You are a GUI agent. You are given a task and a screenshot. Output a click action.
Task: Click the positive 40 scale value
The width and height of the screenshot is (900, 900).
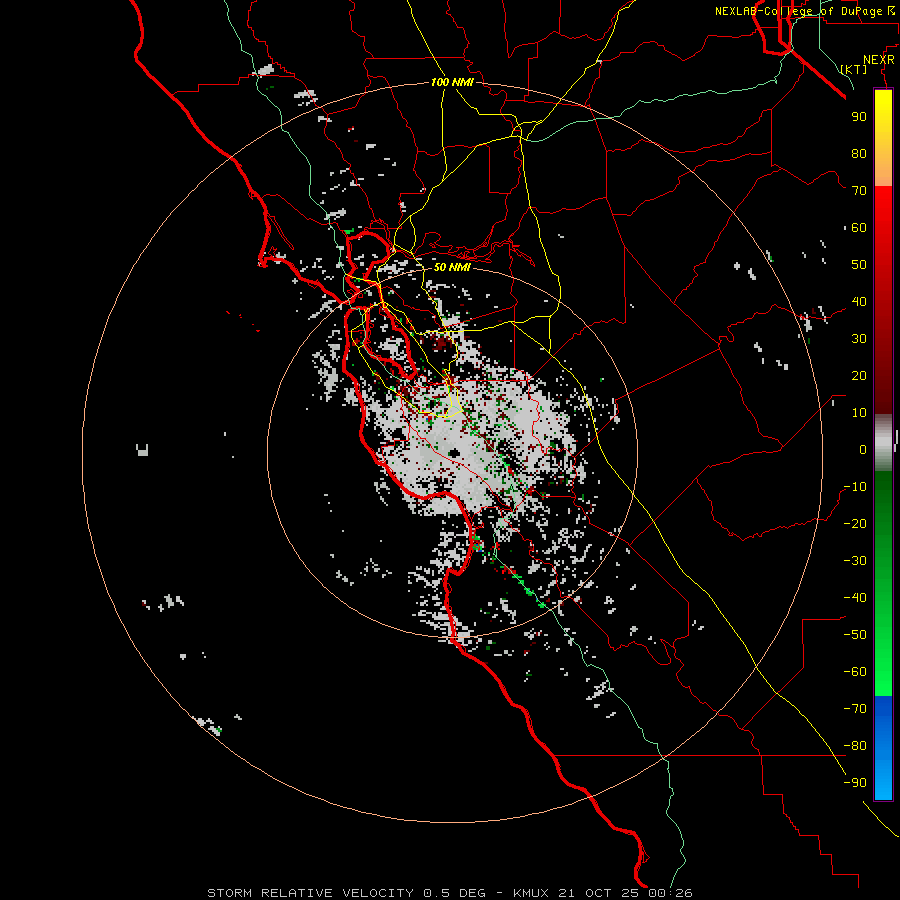[859, 301]
